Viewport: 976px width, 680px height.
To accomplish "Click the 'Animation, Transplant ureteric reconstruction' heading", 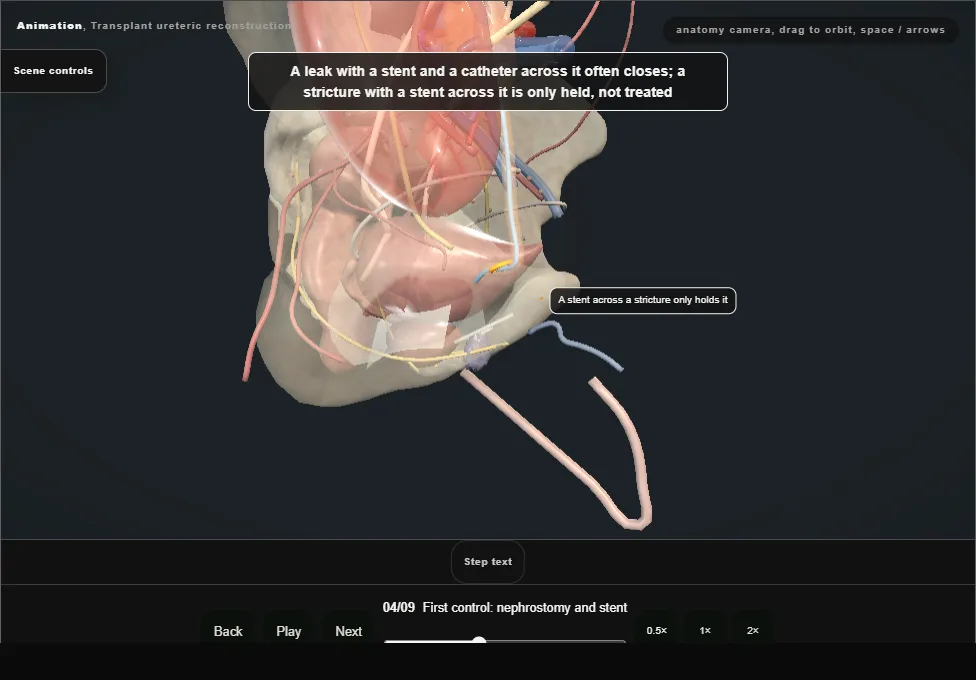I will (x=154, y=26).
